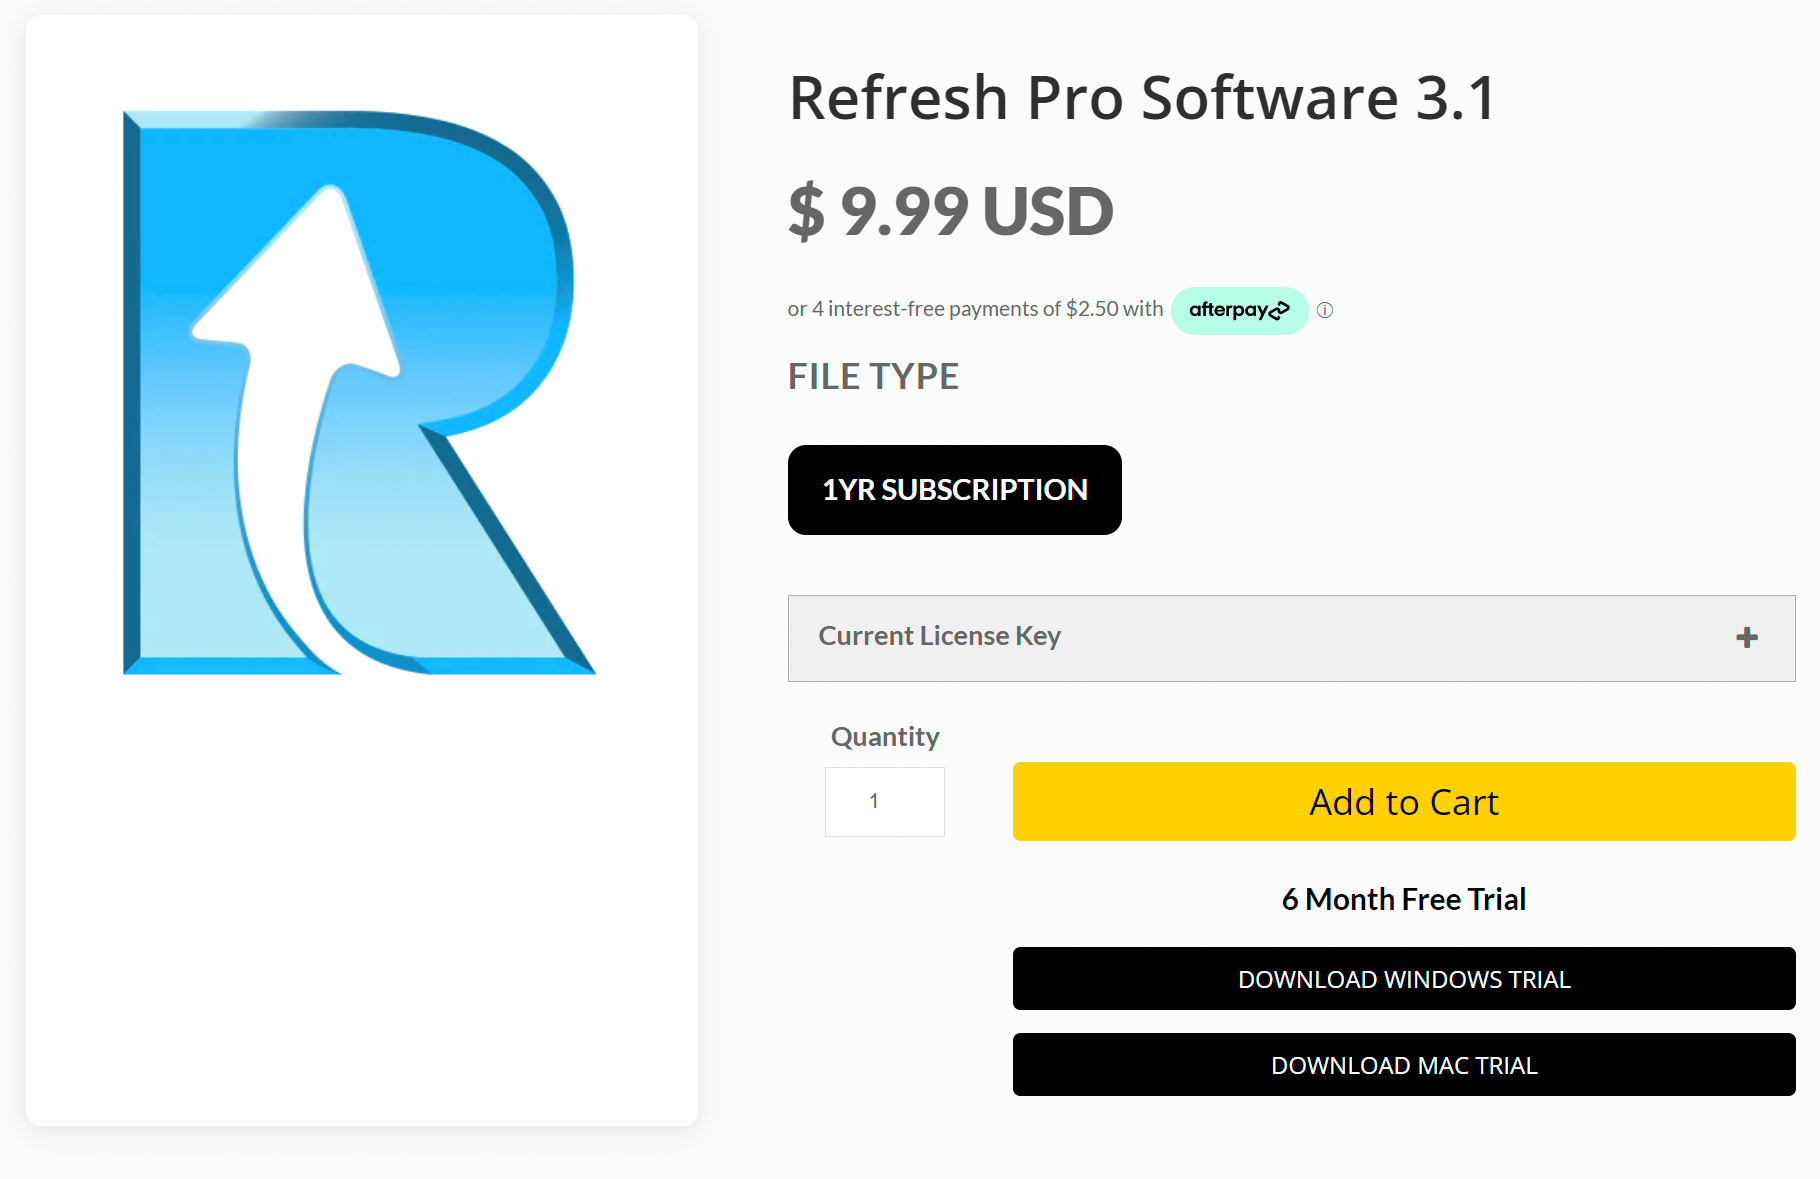
Task: Select the 1YR SUBSCRIPTION file type option
Action: tap(954, 490)
